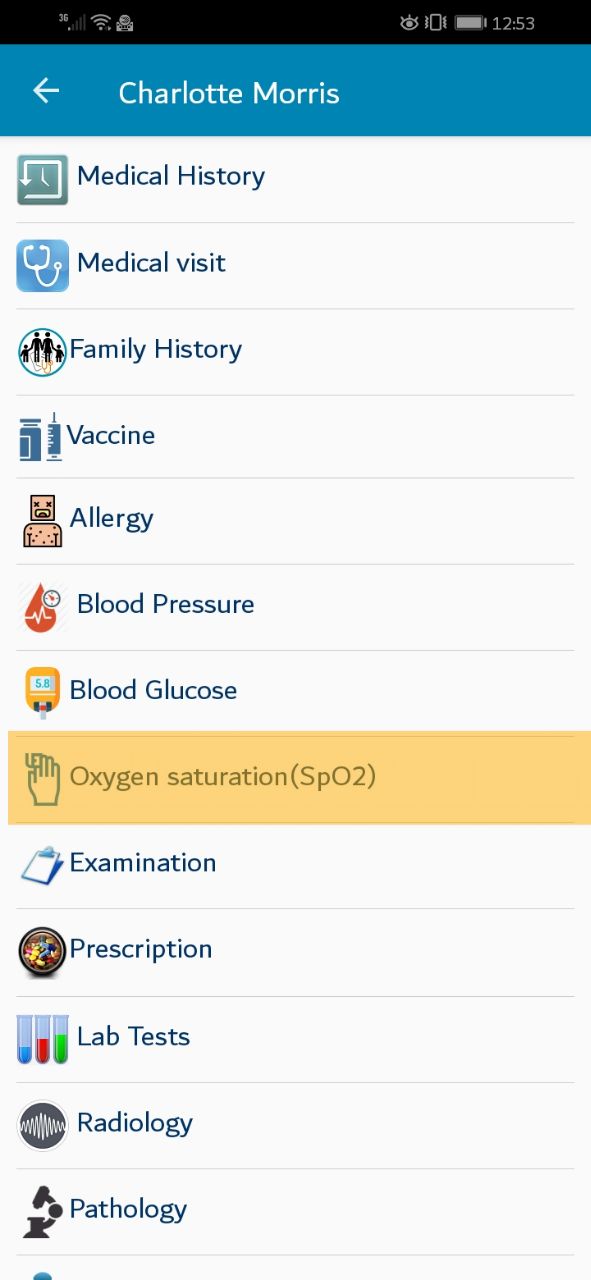591x1280 pixels.
Task: Select the Vaccine menu label
Action: [111, 436]
